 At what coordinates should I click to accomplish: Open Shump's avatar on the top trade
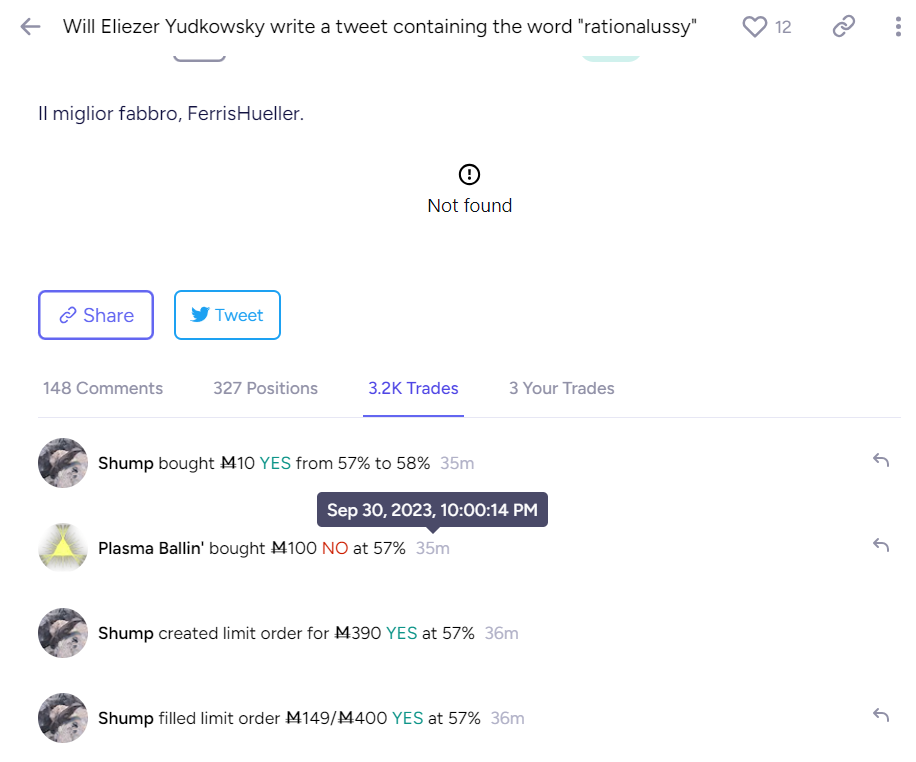pyautogui.click(x=63, y=463)
